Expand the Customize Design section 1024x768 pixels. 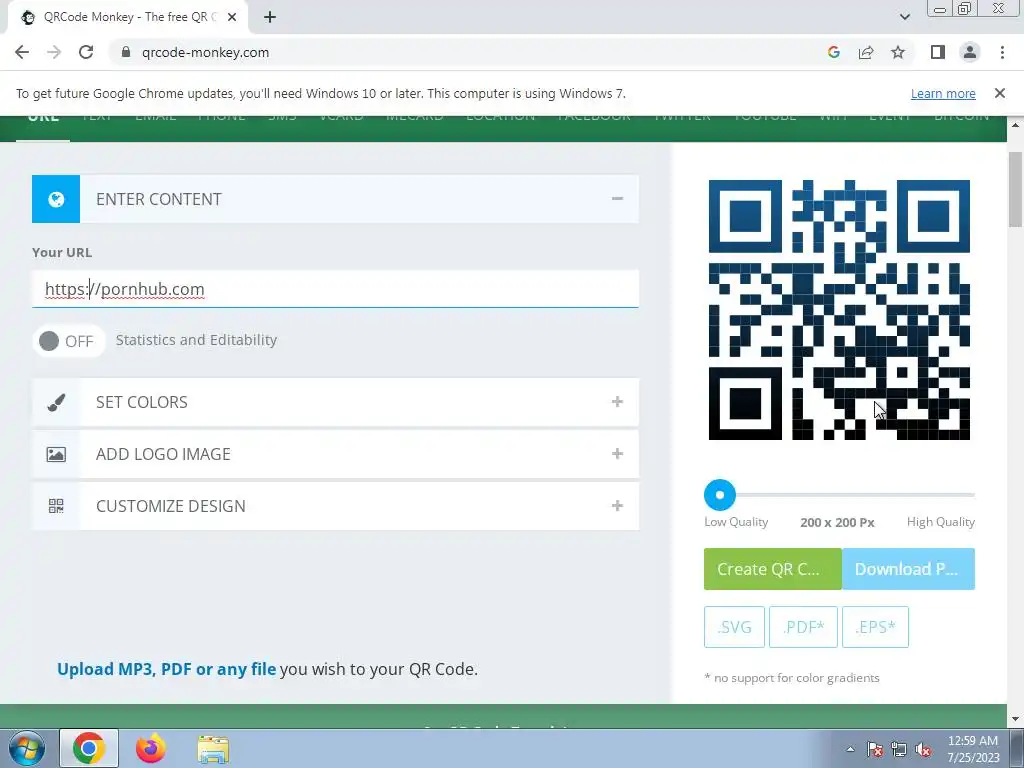pos(617,505)
